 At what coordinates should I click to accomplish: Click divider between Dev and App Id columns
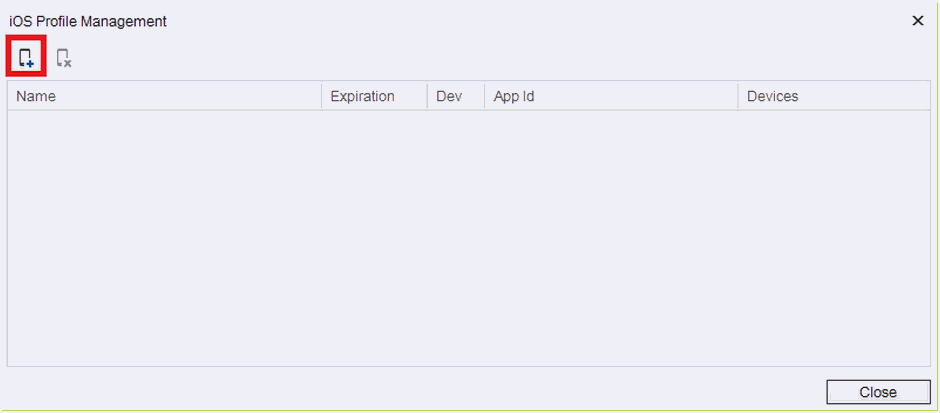pyautogui.click(x=484, y=96)
